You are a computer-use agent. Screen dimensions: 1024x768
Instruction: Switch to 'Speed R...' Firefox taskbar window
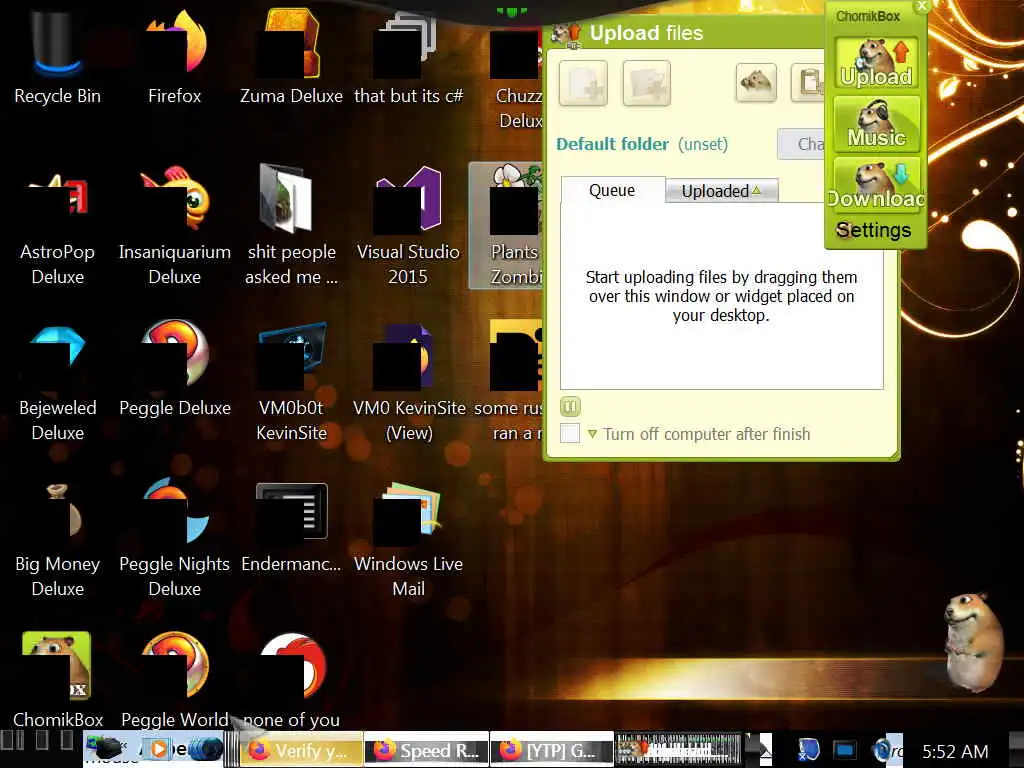click(x=426, y=750)
